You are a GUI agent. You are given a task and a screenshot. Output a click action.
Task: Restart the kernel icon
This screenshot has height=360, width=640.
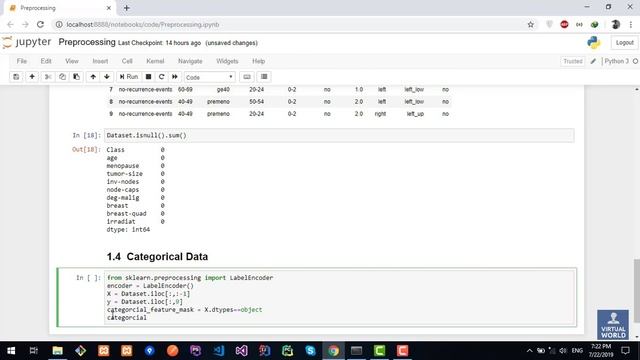(x=162, y=77)
